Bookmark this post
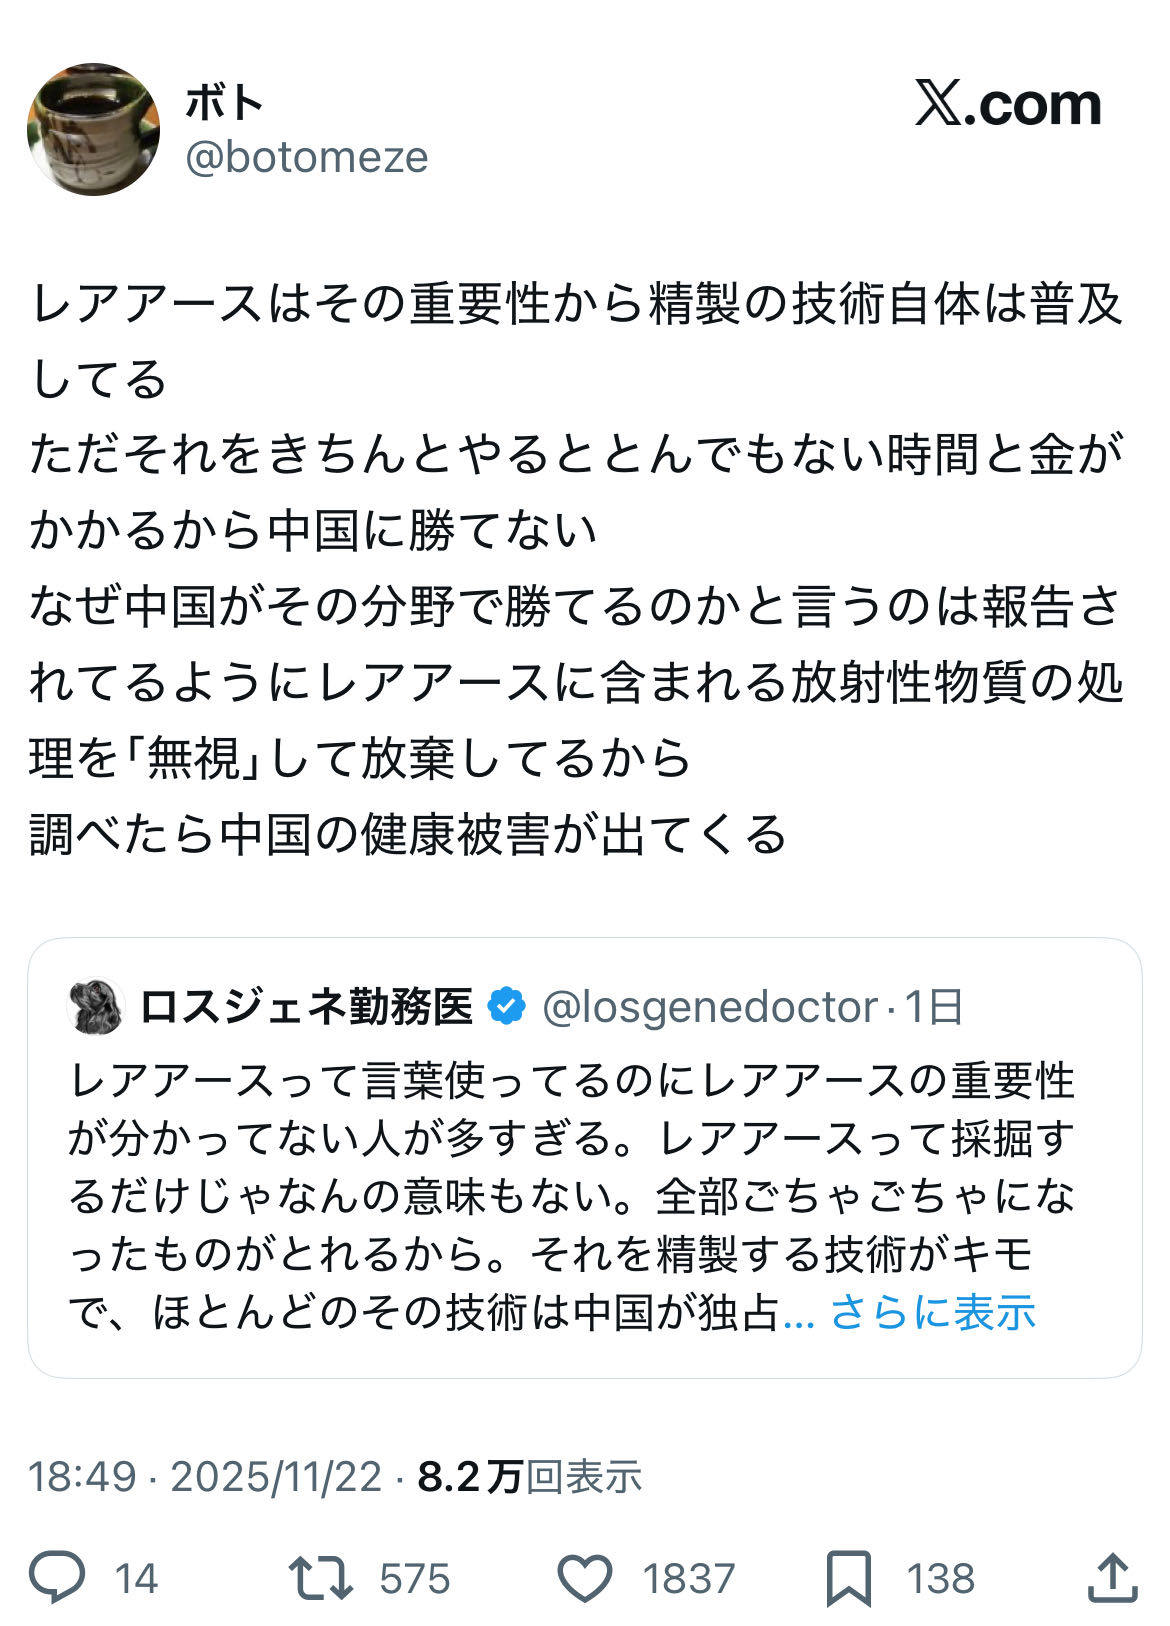 (x=848, y=1579)
